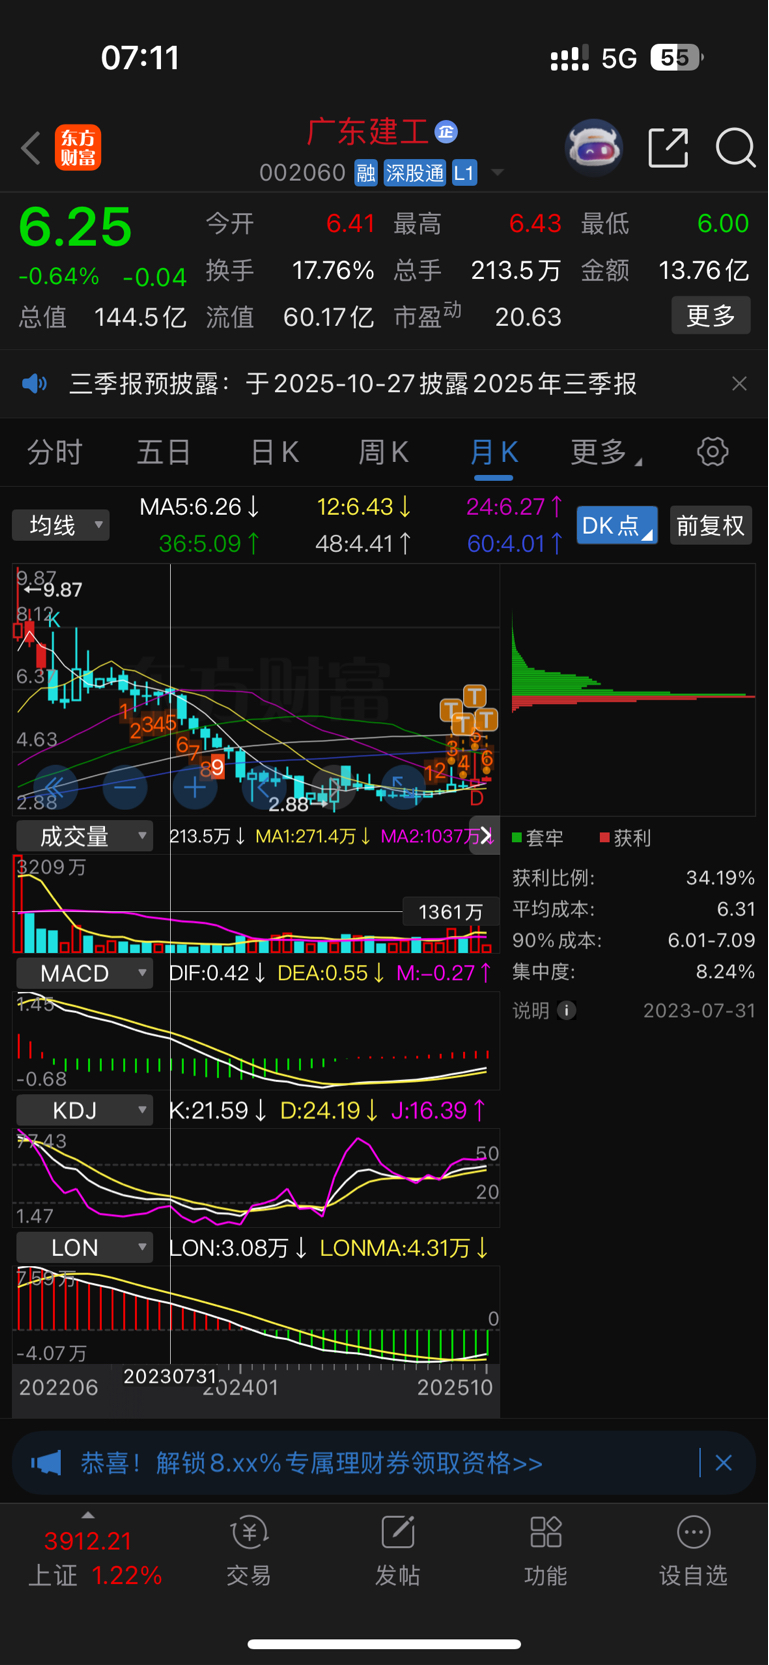Dismiss the 三季报预披露 notice

739,384
